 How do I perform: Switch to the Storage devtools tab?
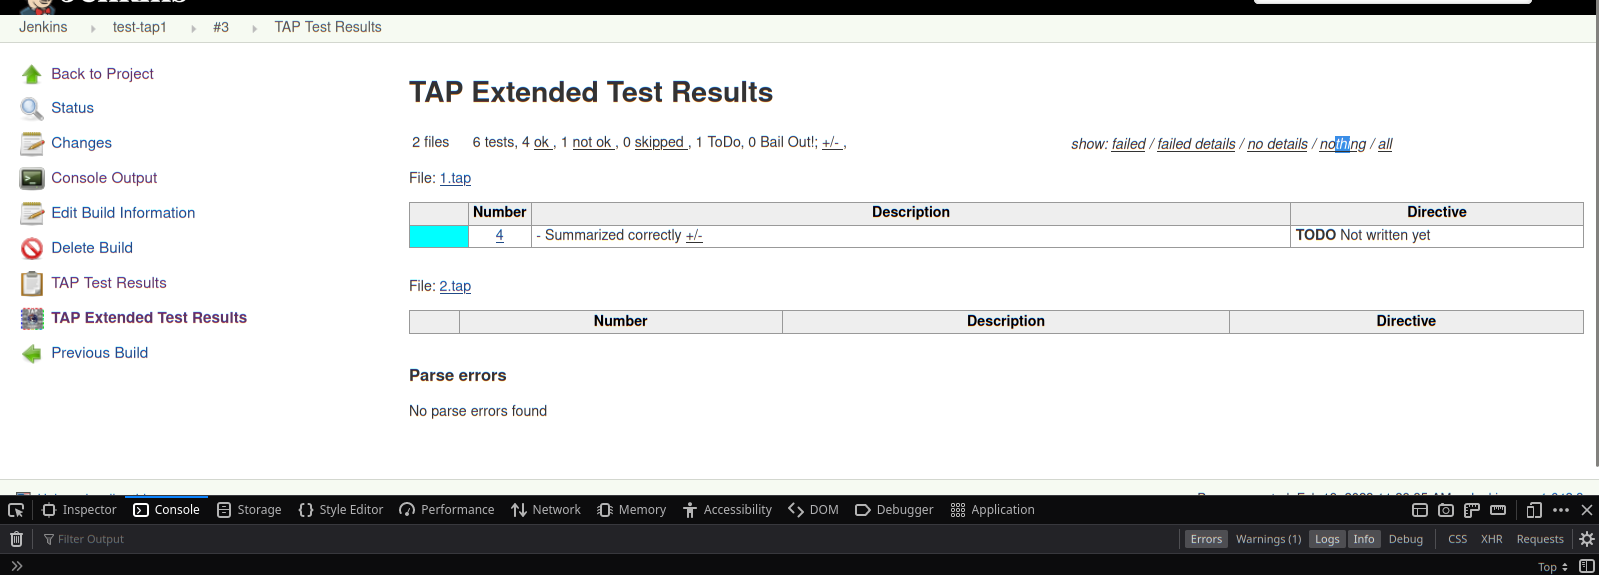point(249,510)
